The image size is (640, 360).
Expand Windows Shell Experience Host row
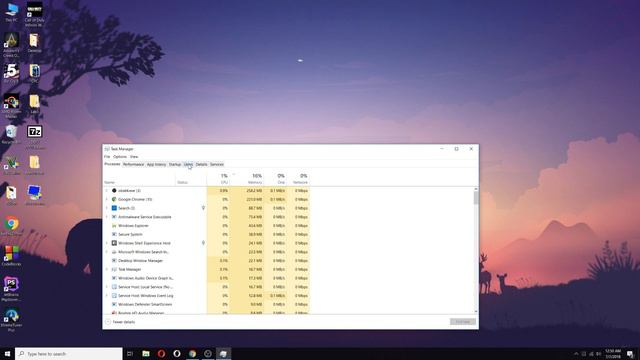coord(107,243)
